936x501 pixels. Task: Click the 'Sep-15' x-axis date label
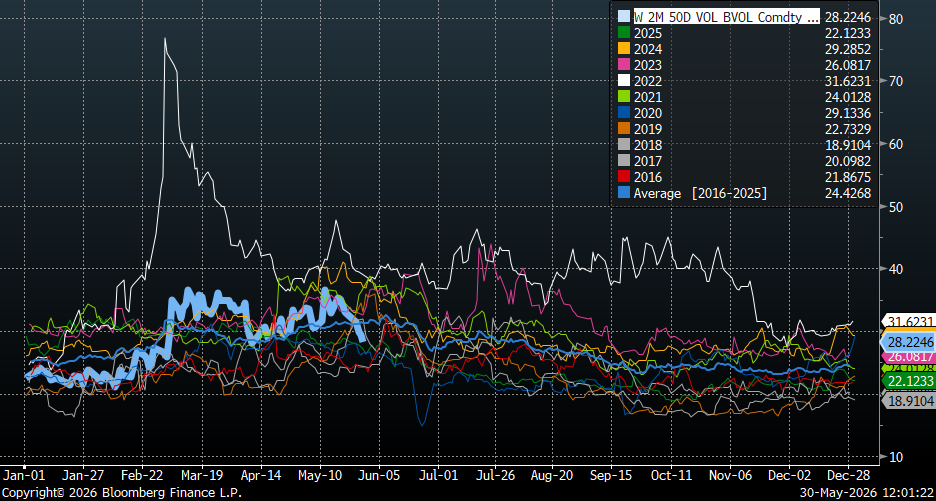click(x=611, y=476)
